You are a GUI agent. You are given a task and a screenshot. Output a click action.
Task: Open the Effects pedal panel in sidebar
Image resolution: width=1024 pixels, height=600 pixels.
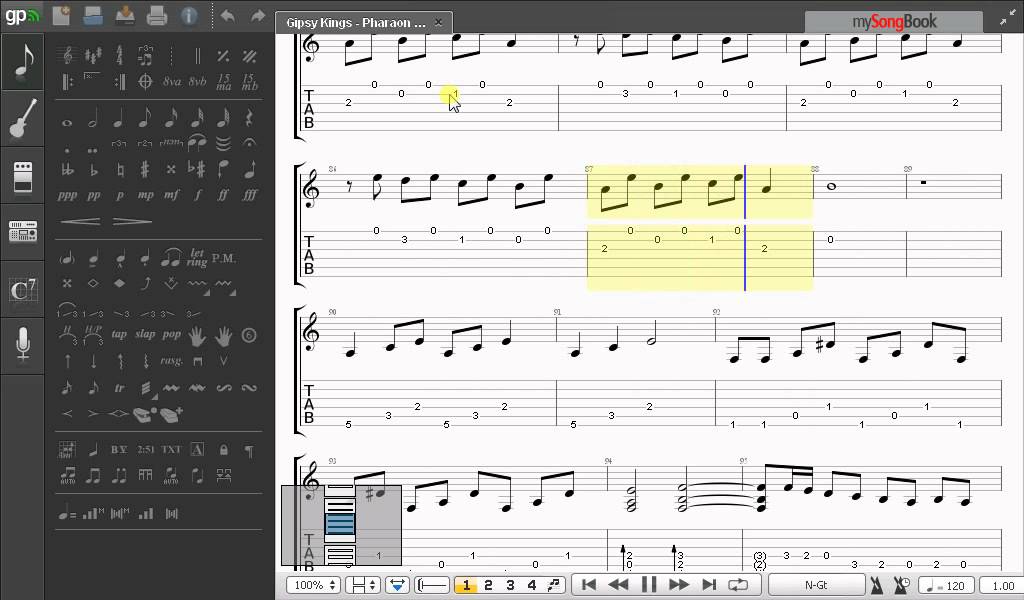pyautogui.click(x=22, y=176)
